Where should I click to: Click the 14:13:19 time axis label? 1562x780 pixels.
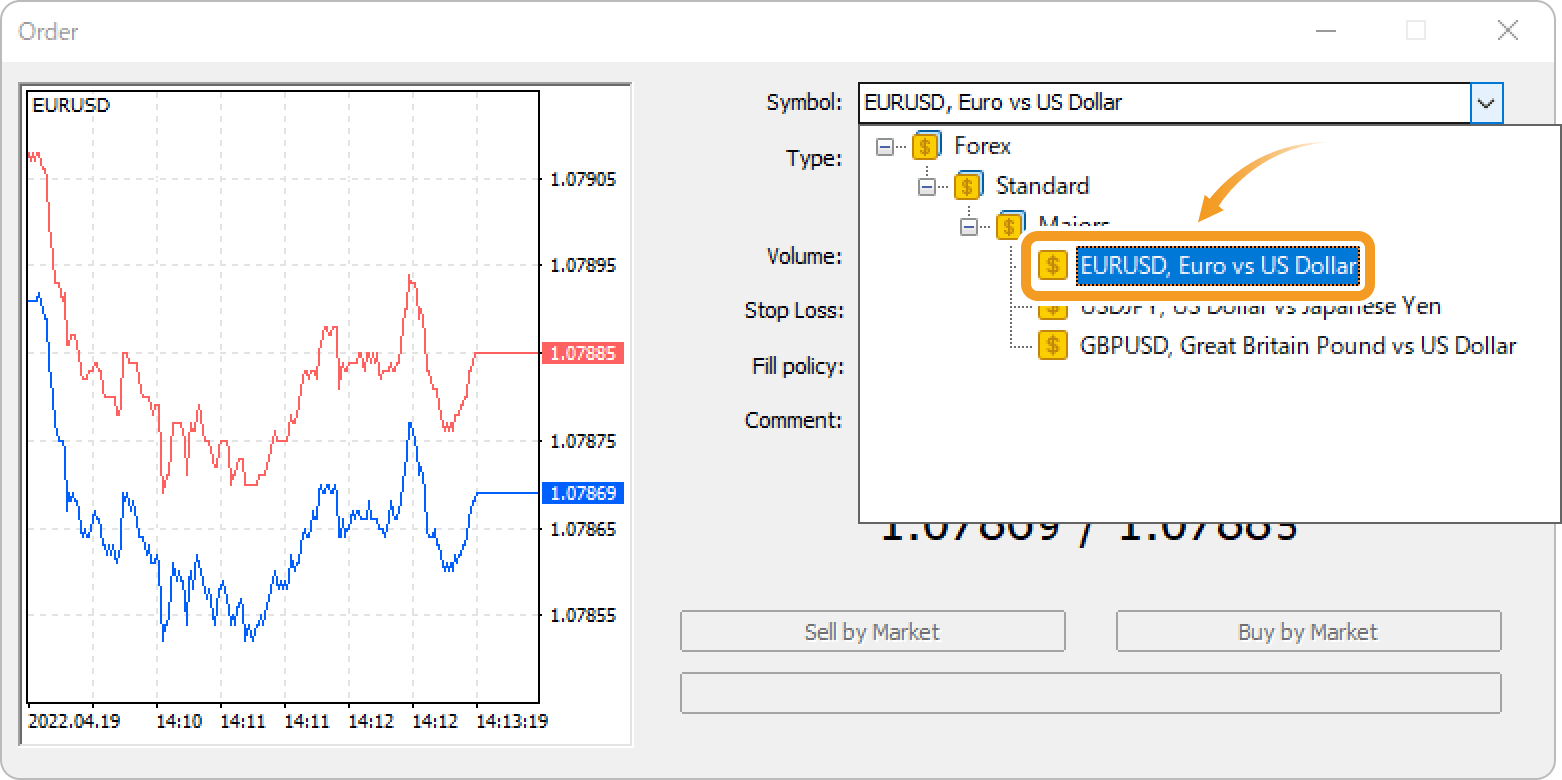pyautogui.click(x=511, y=720)
